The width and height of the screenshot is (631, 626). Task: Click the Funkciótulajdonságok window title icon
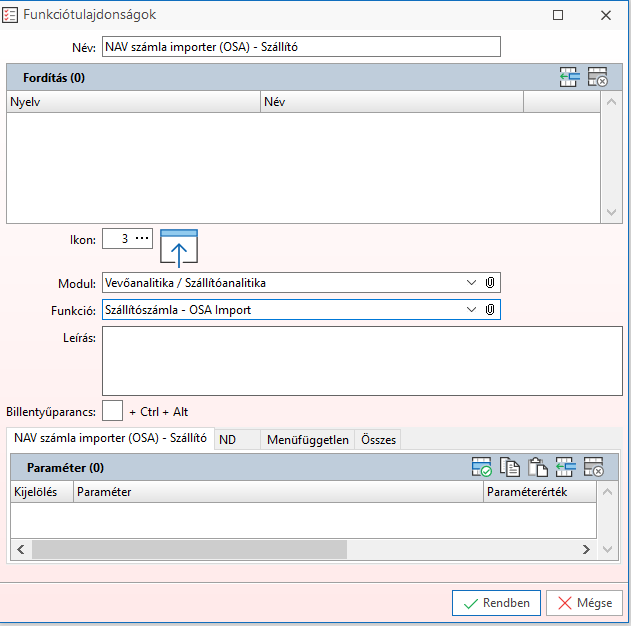10,15
